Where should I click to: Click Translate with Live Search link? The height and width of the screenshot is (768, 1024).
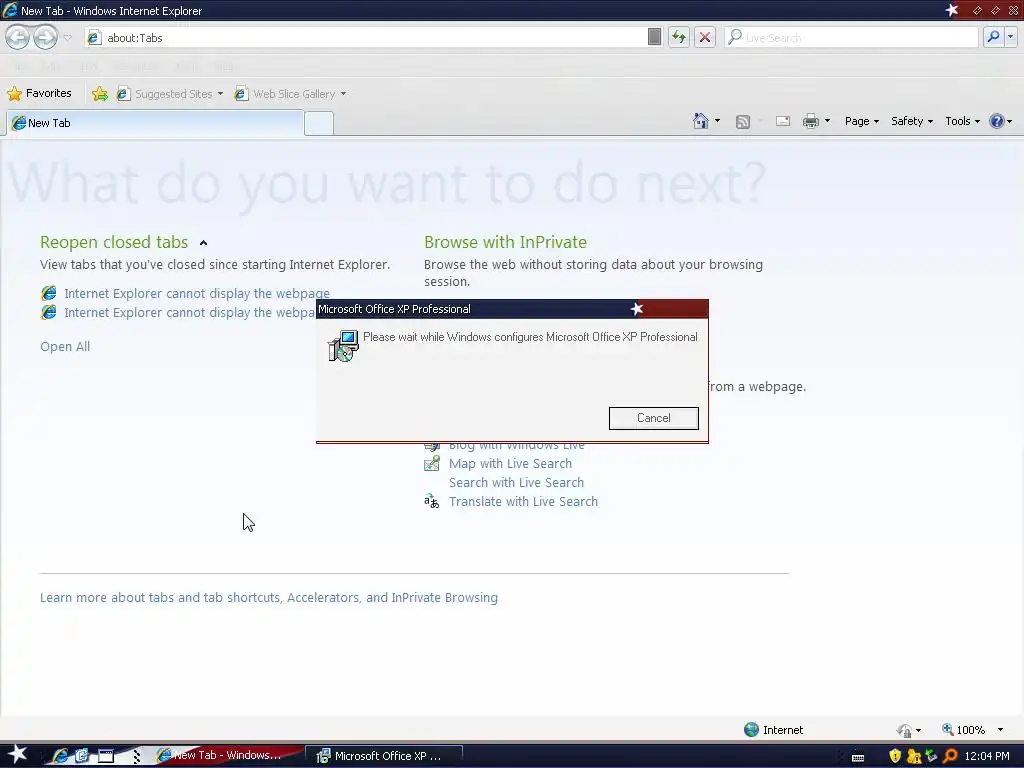(x=523, y=502)
